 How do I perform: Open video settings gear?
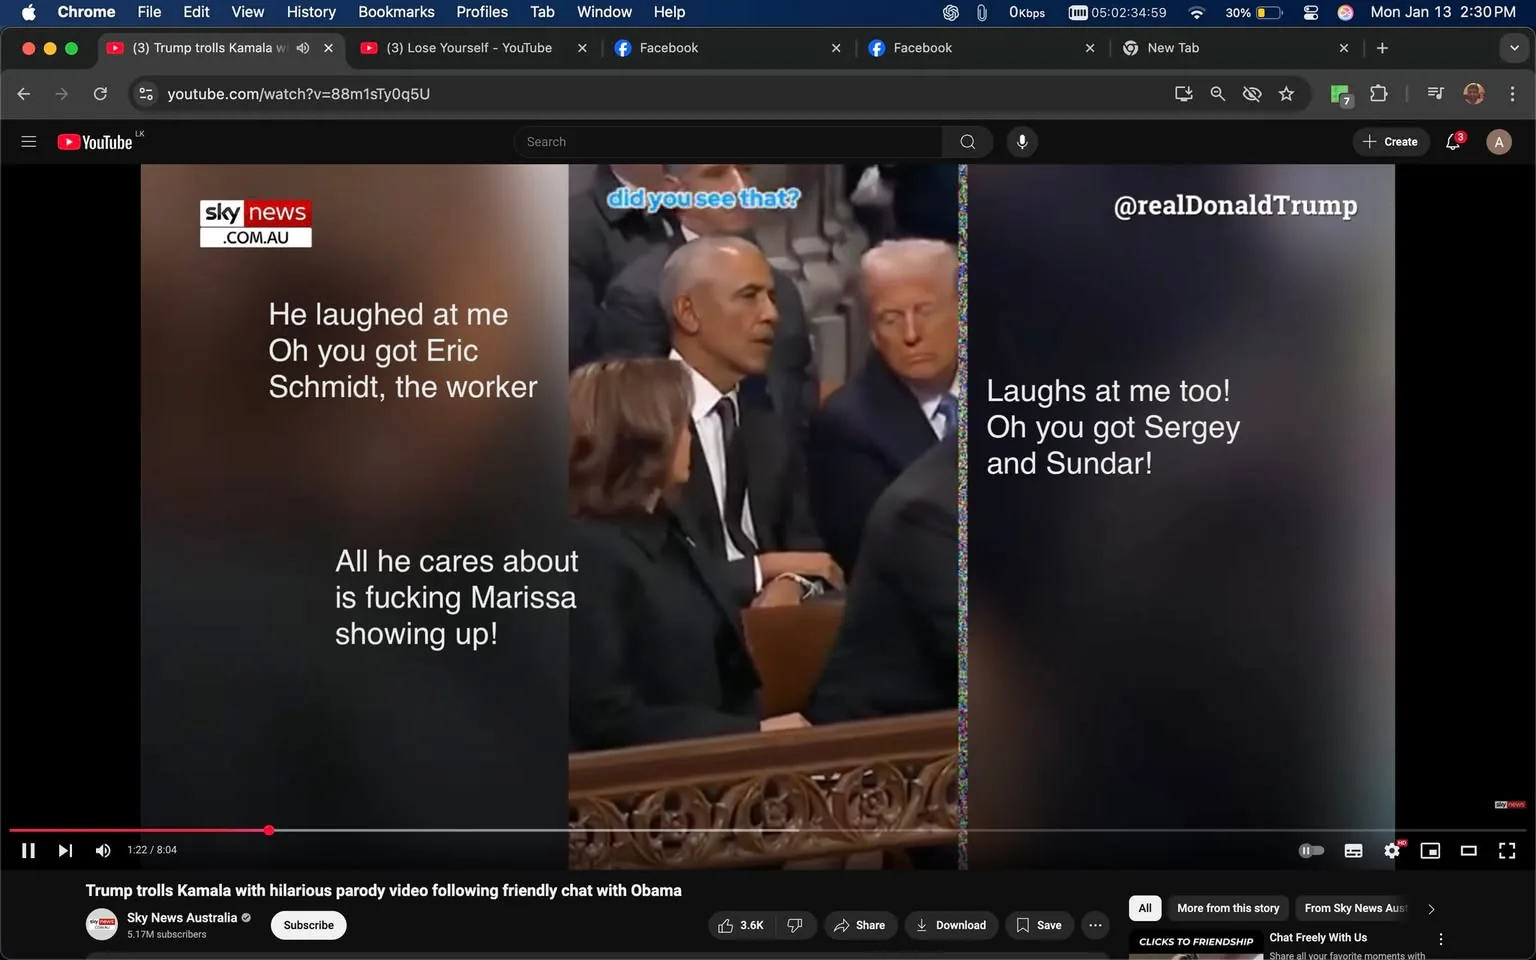pyautogui.click(x=1391, y=851)
